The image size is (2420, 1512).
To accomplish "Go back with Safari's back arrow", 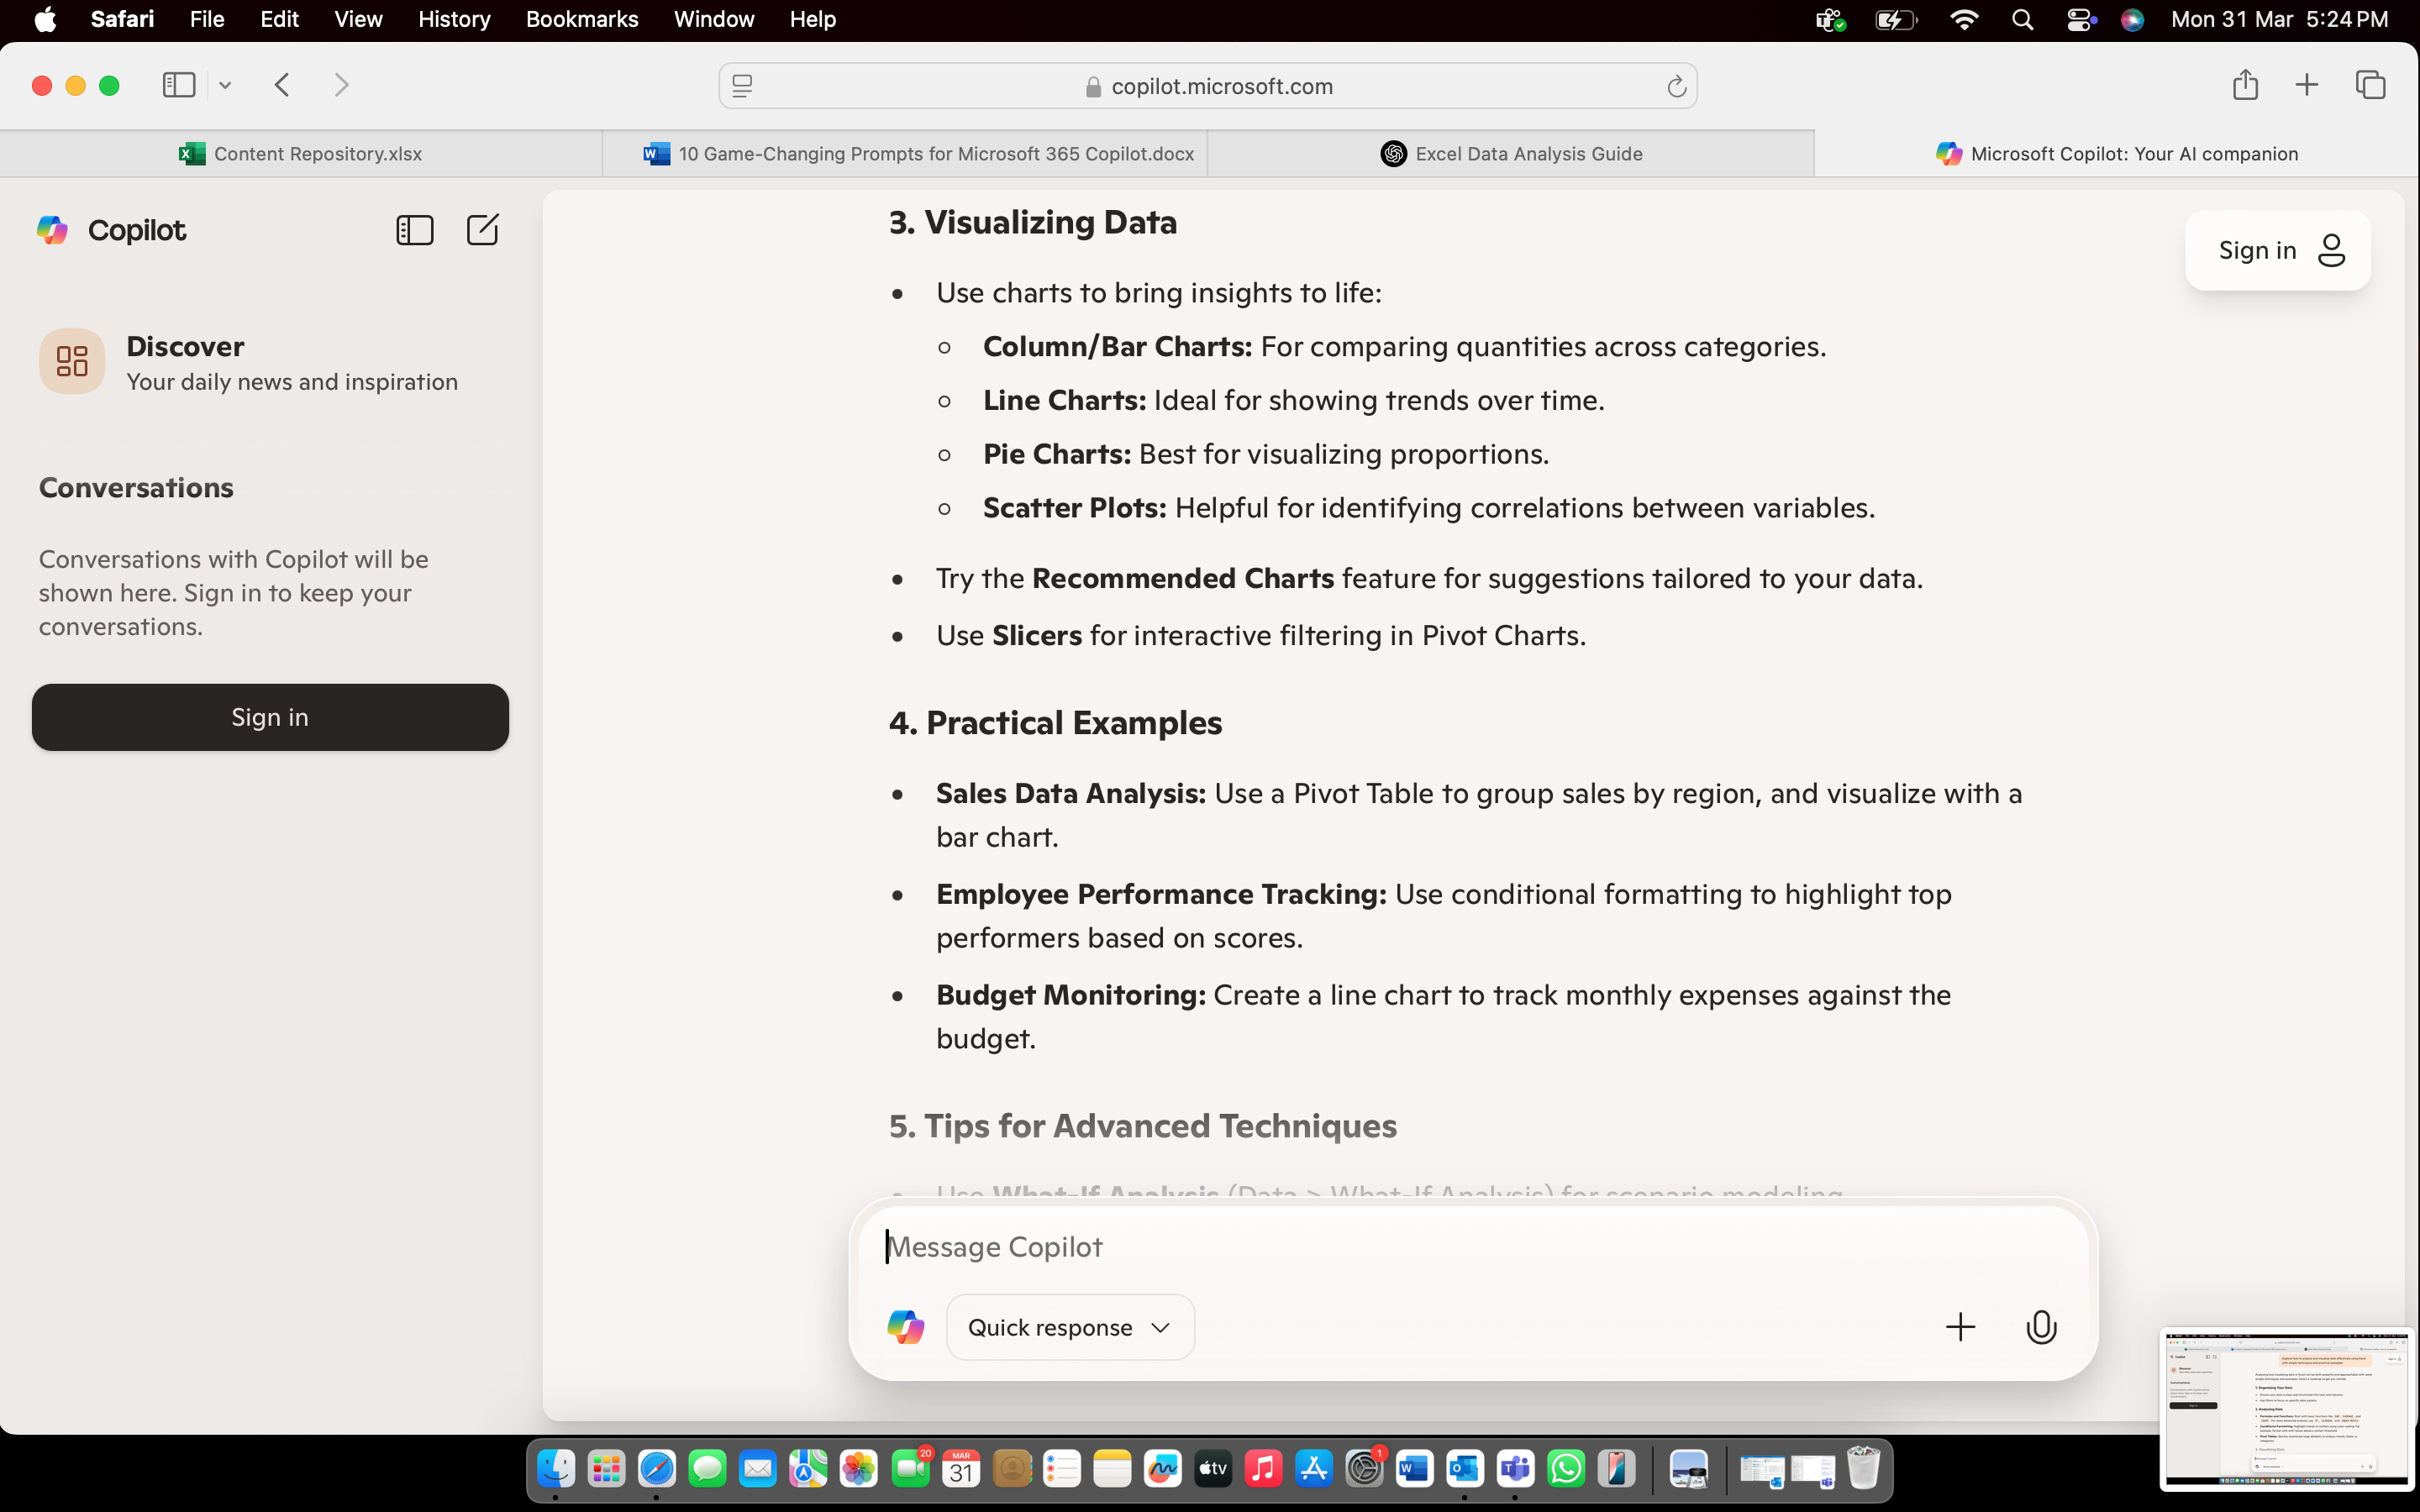I will coord(282,85).
